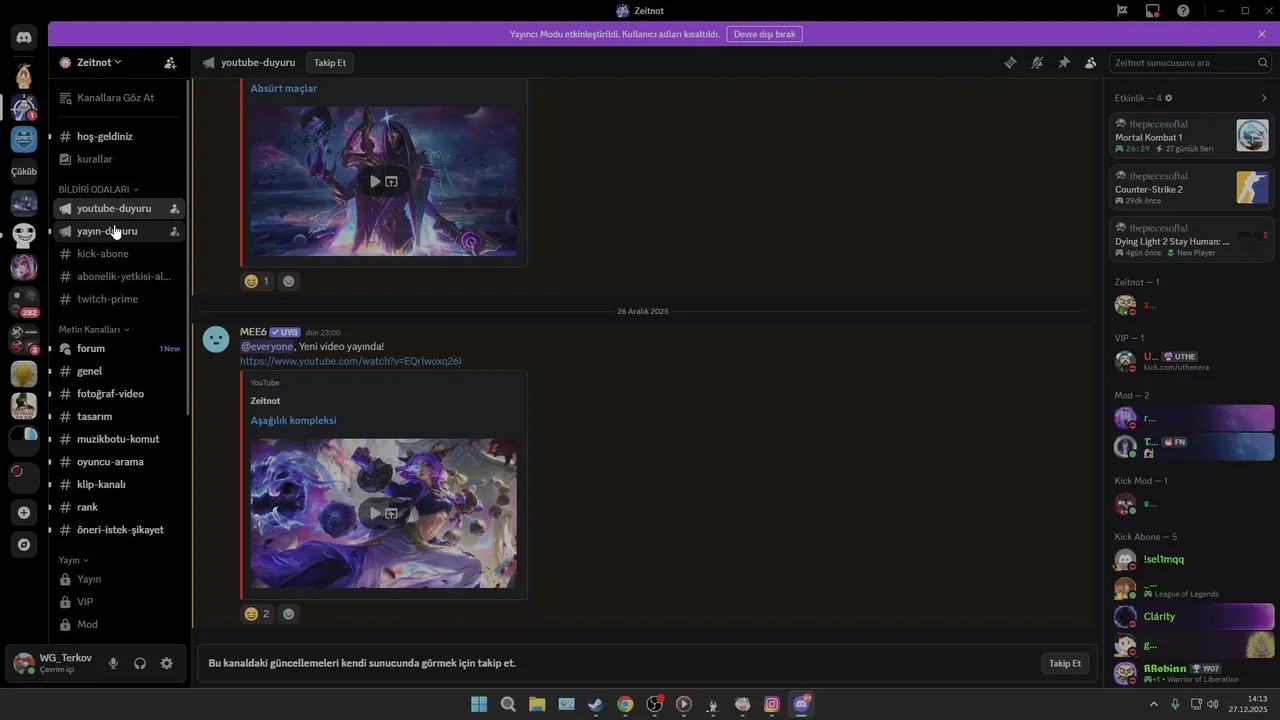Select the kick-abone channel

[x=119, y=254]
